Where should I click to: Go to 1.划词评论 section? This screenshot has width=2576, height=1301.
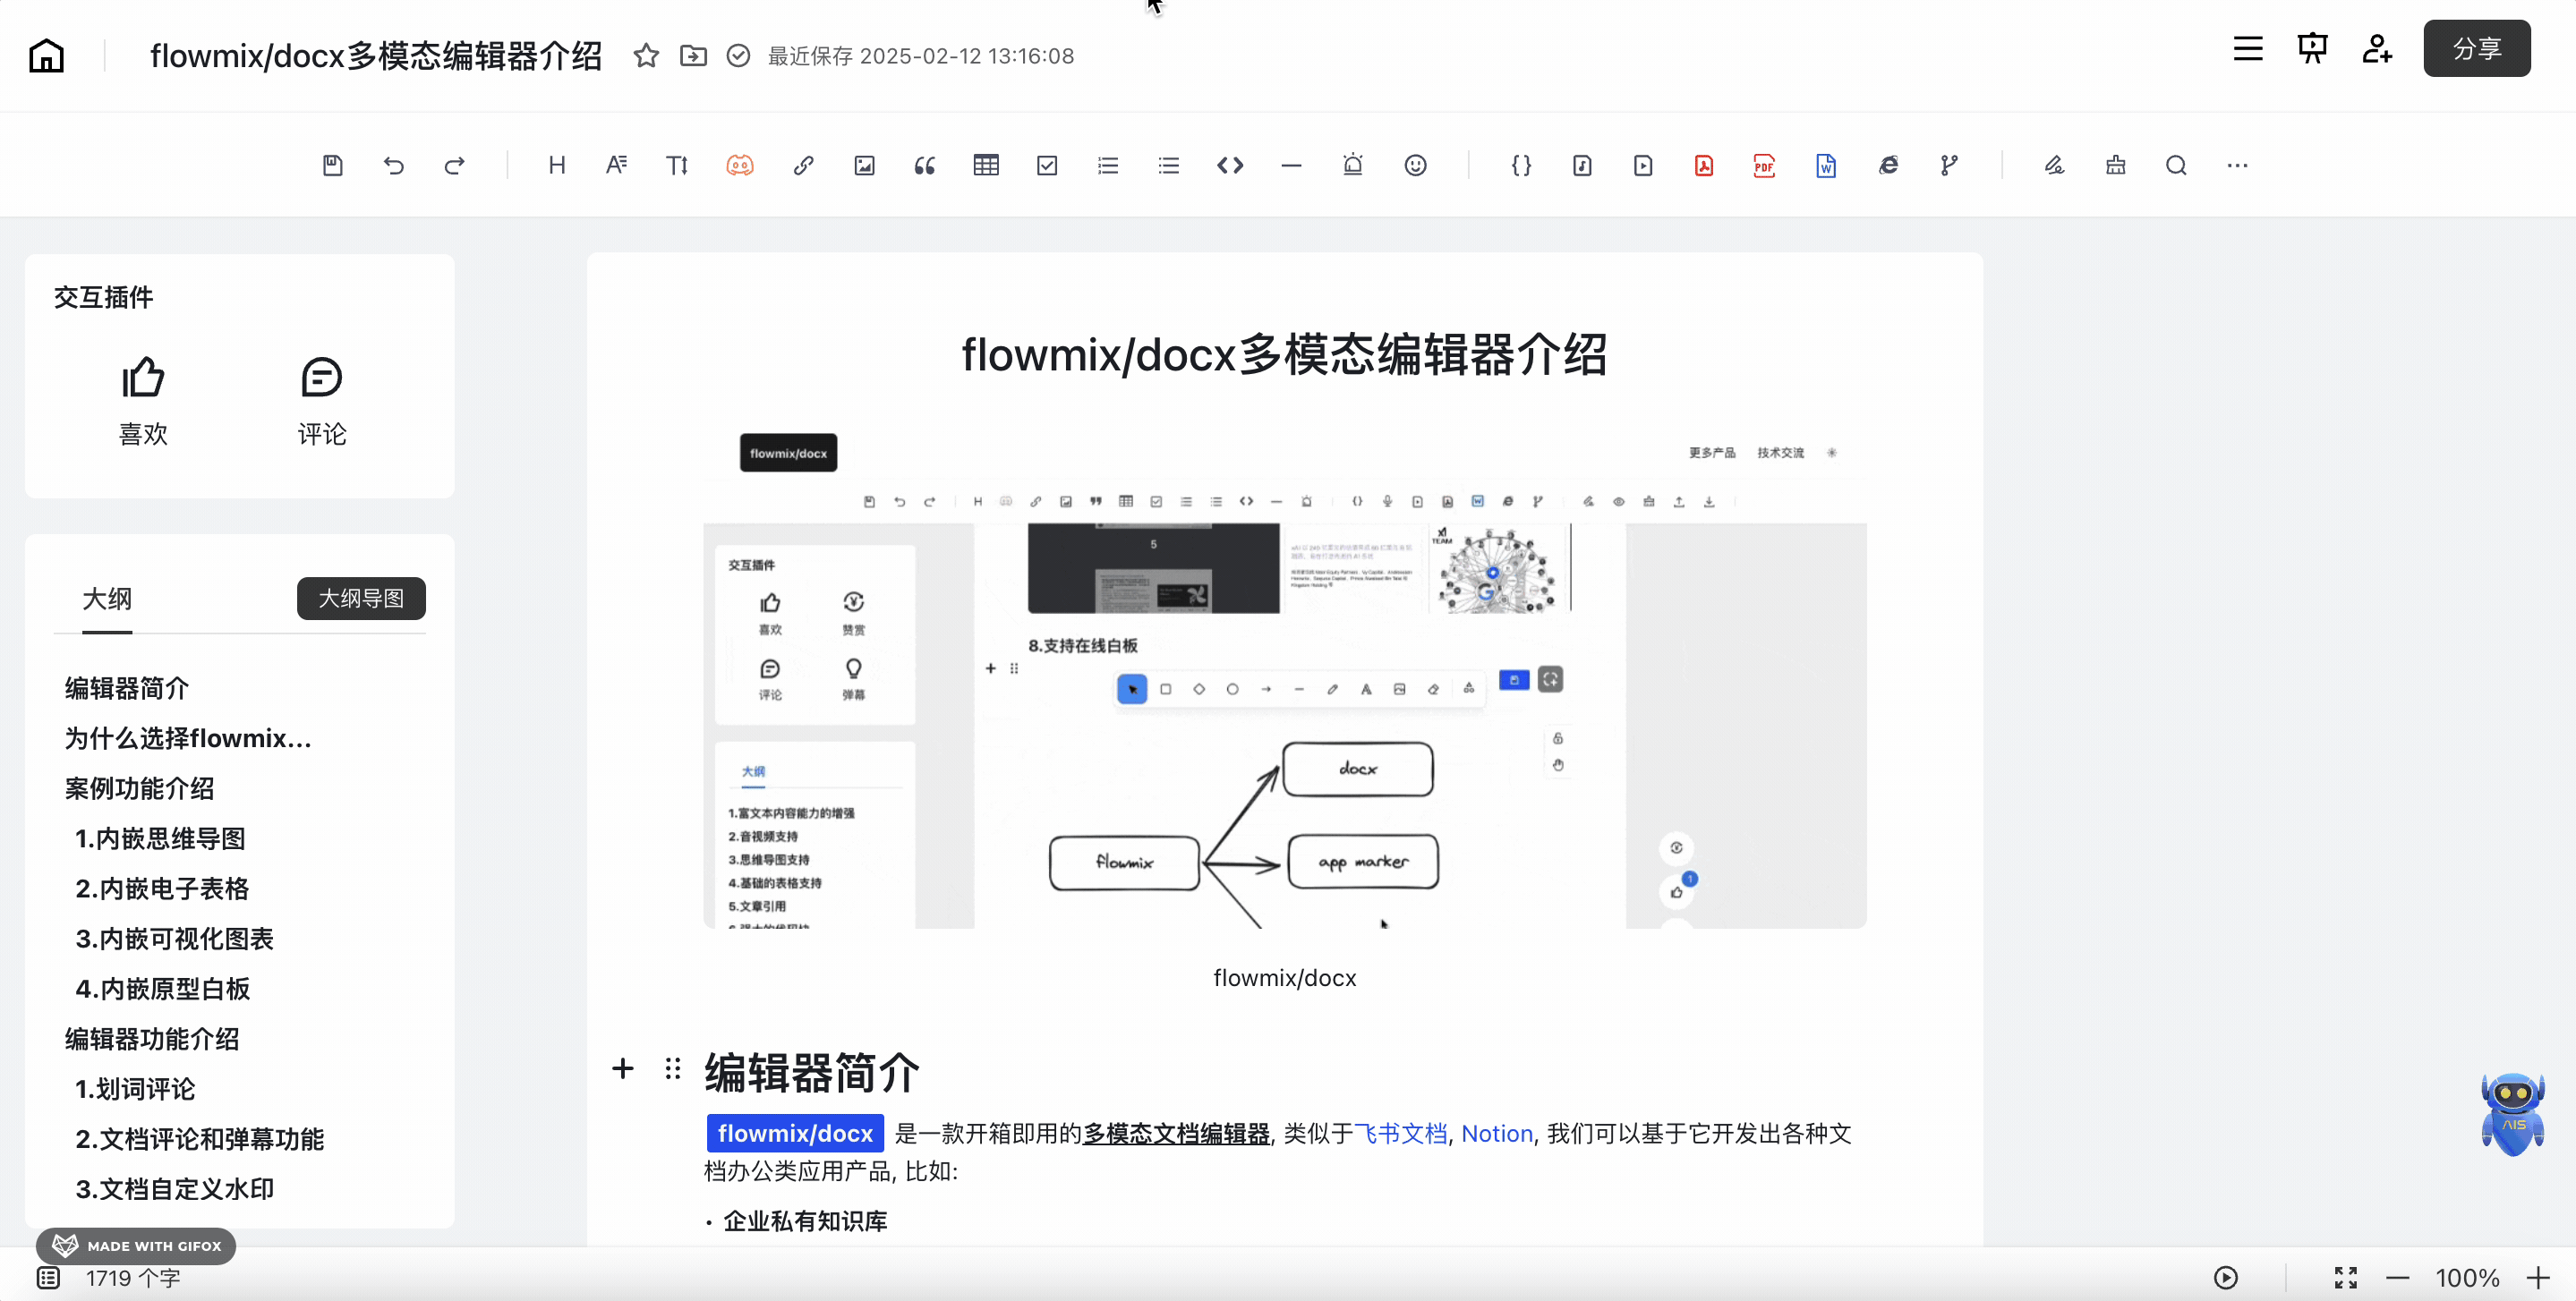(x=135, y=1088)
